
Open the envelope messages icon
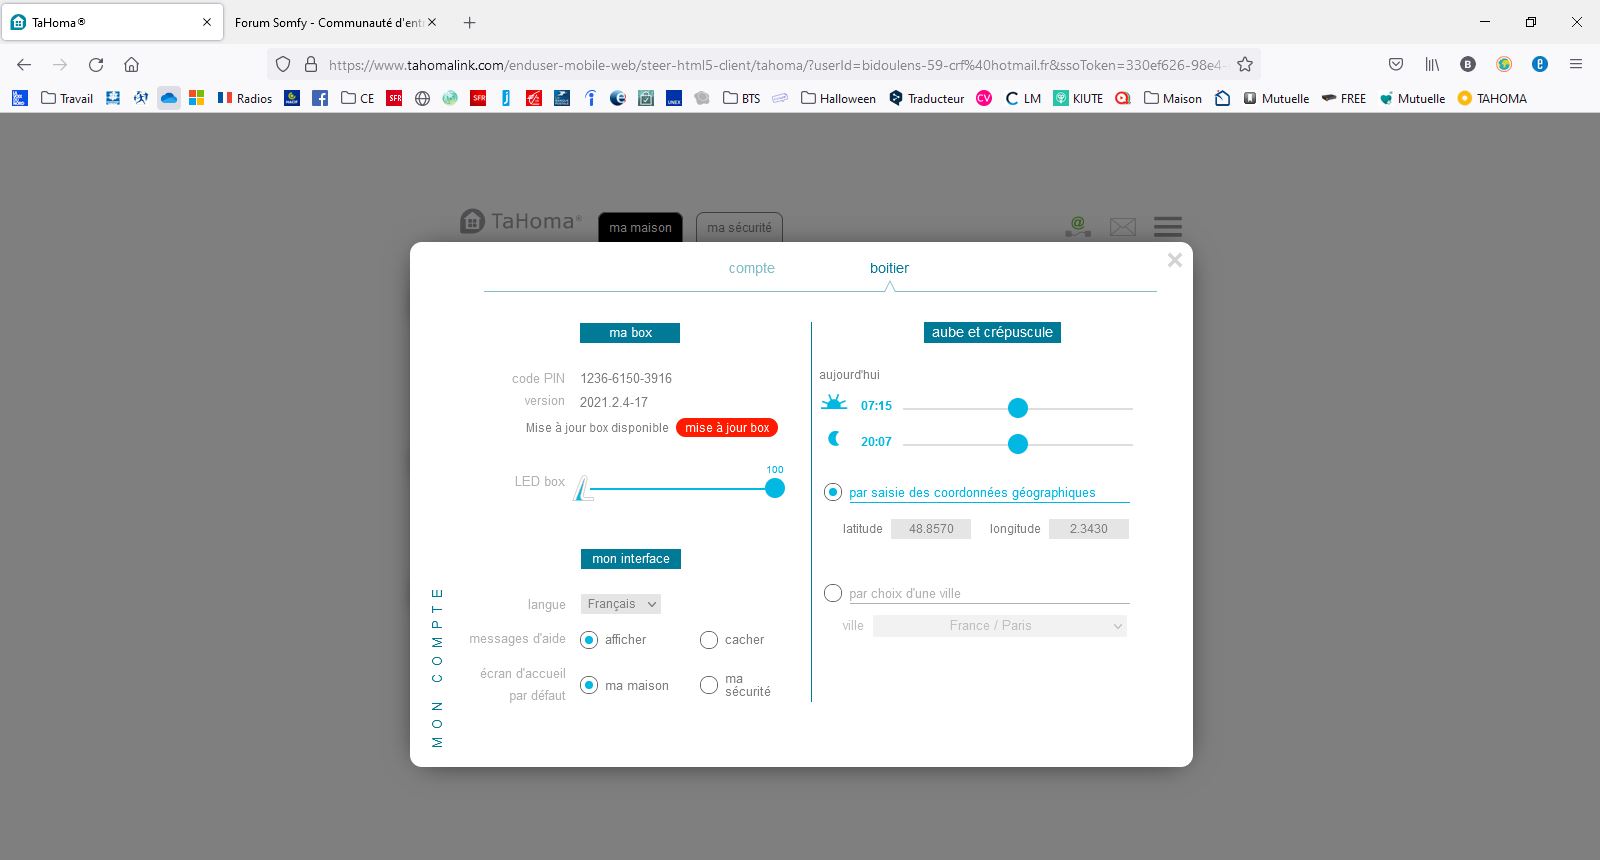[x=1123, y=227]
